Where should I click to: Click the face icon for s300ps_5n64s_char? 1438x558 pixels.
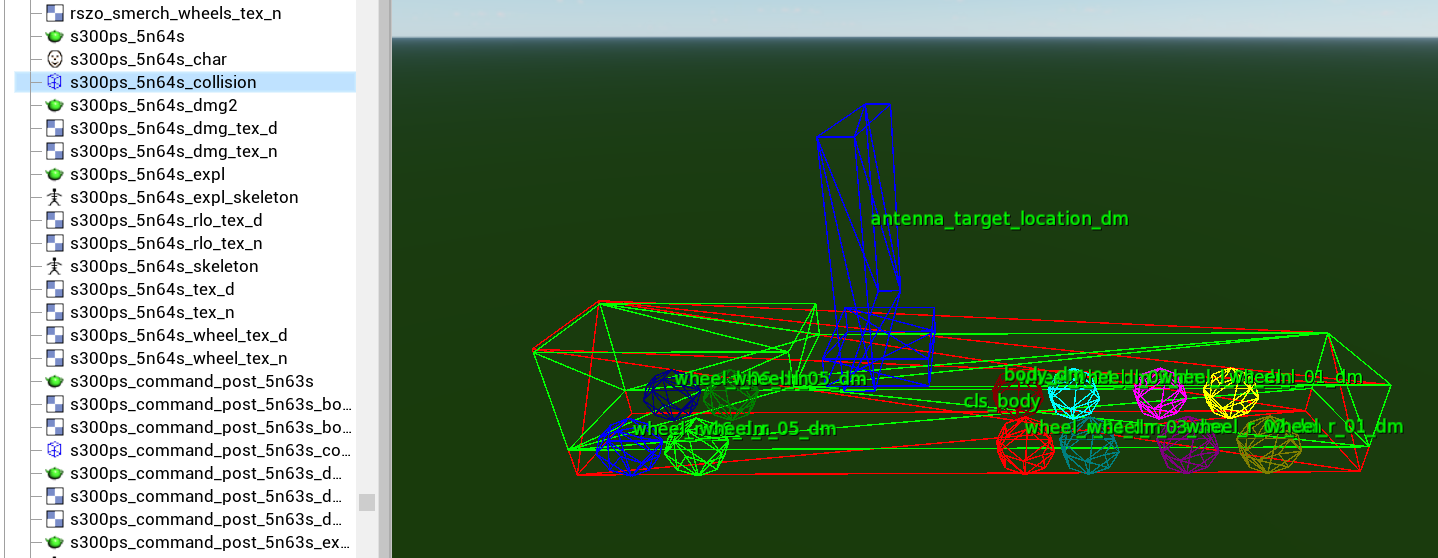pos(55,59)
